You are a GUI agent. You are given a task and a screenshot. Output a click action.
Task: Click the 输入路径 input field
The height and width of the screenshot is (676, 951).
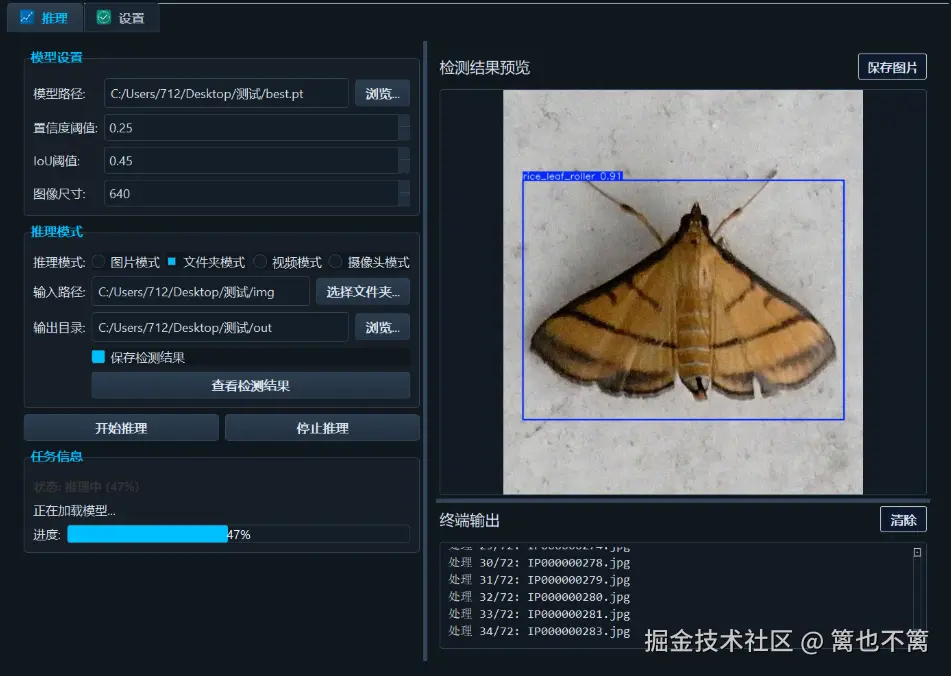[x=200, y=292]
